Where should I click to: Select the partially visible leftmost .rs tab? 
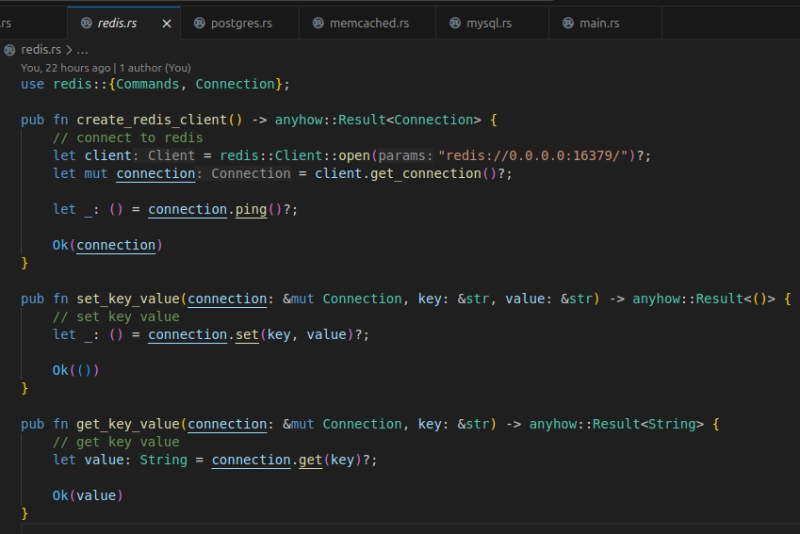click(x=6, y=22)
